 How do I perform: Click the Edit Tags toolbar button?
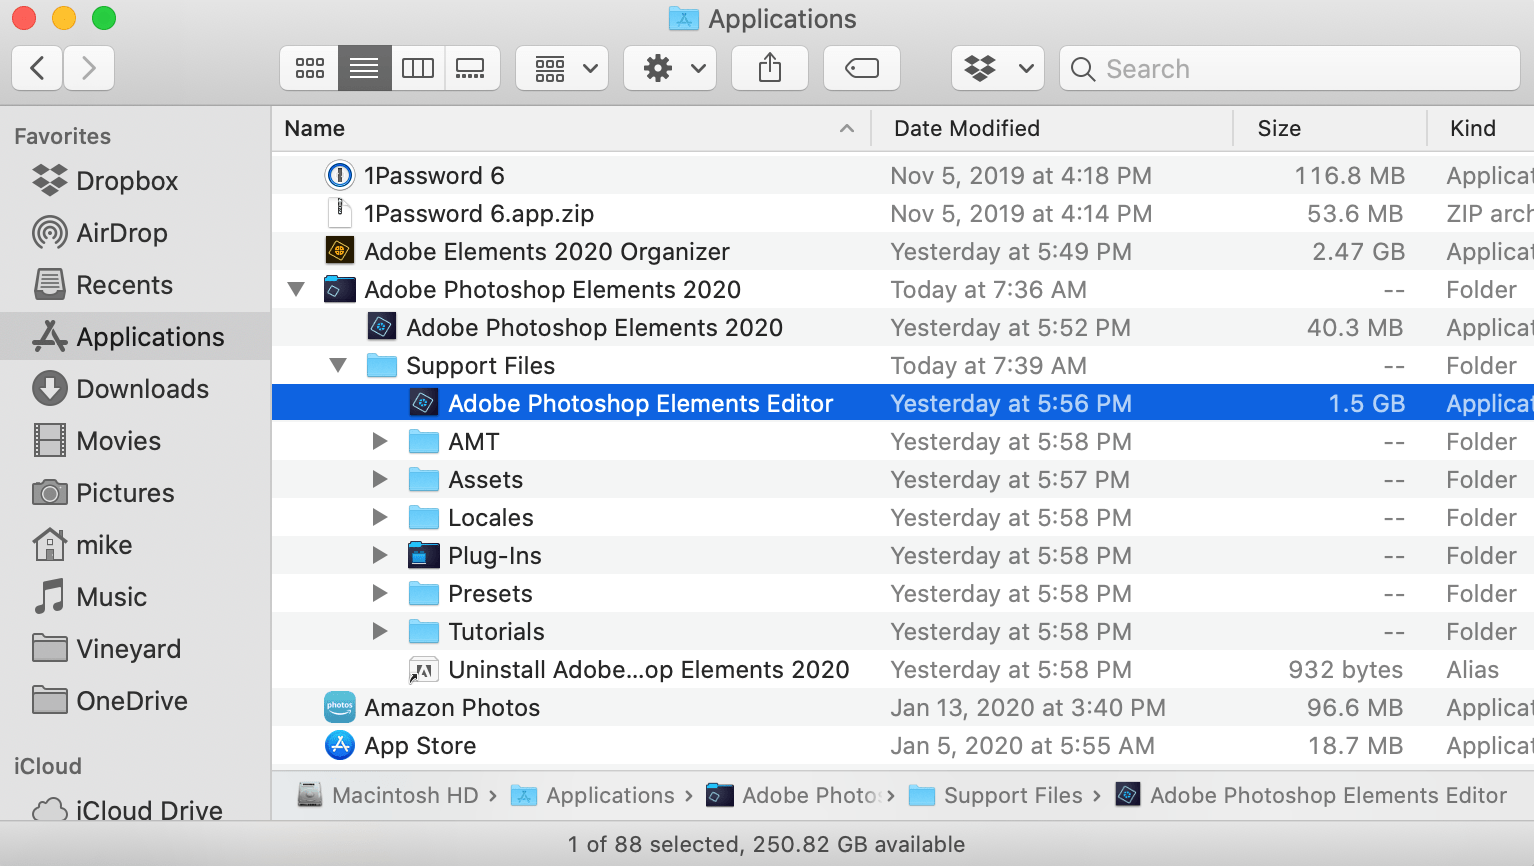pos(862,68)
